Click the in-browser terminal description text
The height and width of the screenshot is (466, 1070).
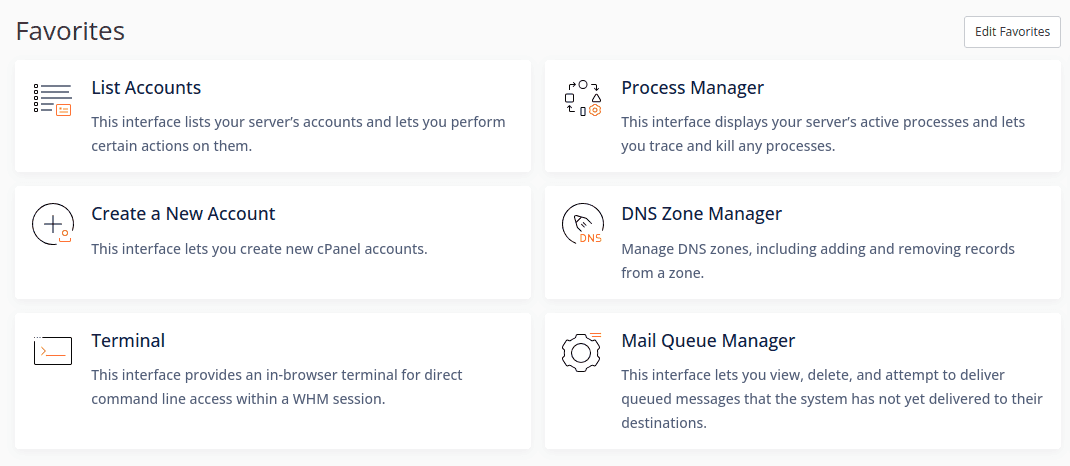tap(276, 387)
